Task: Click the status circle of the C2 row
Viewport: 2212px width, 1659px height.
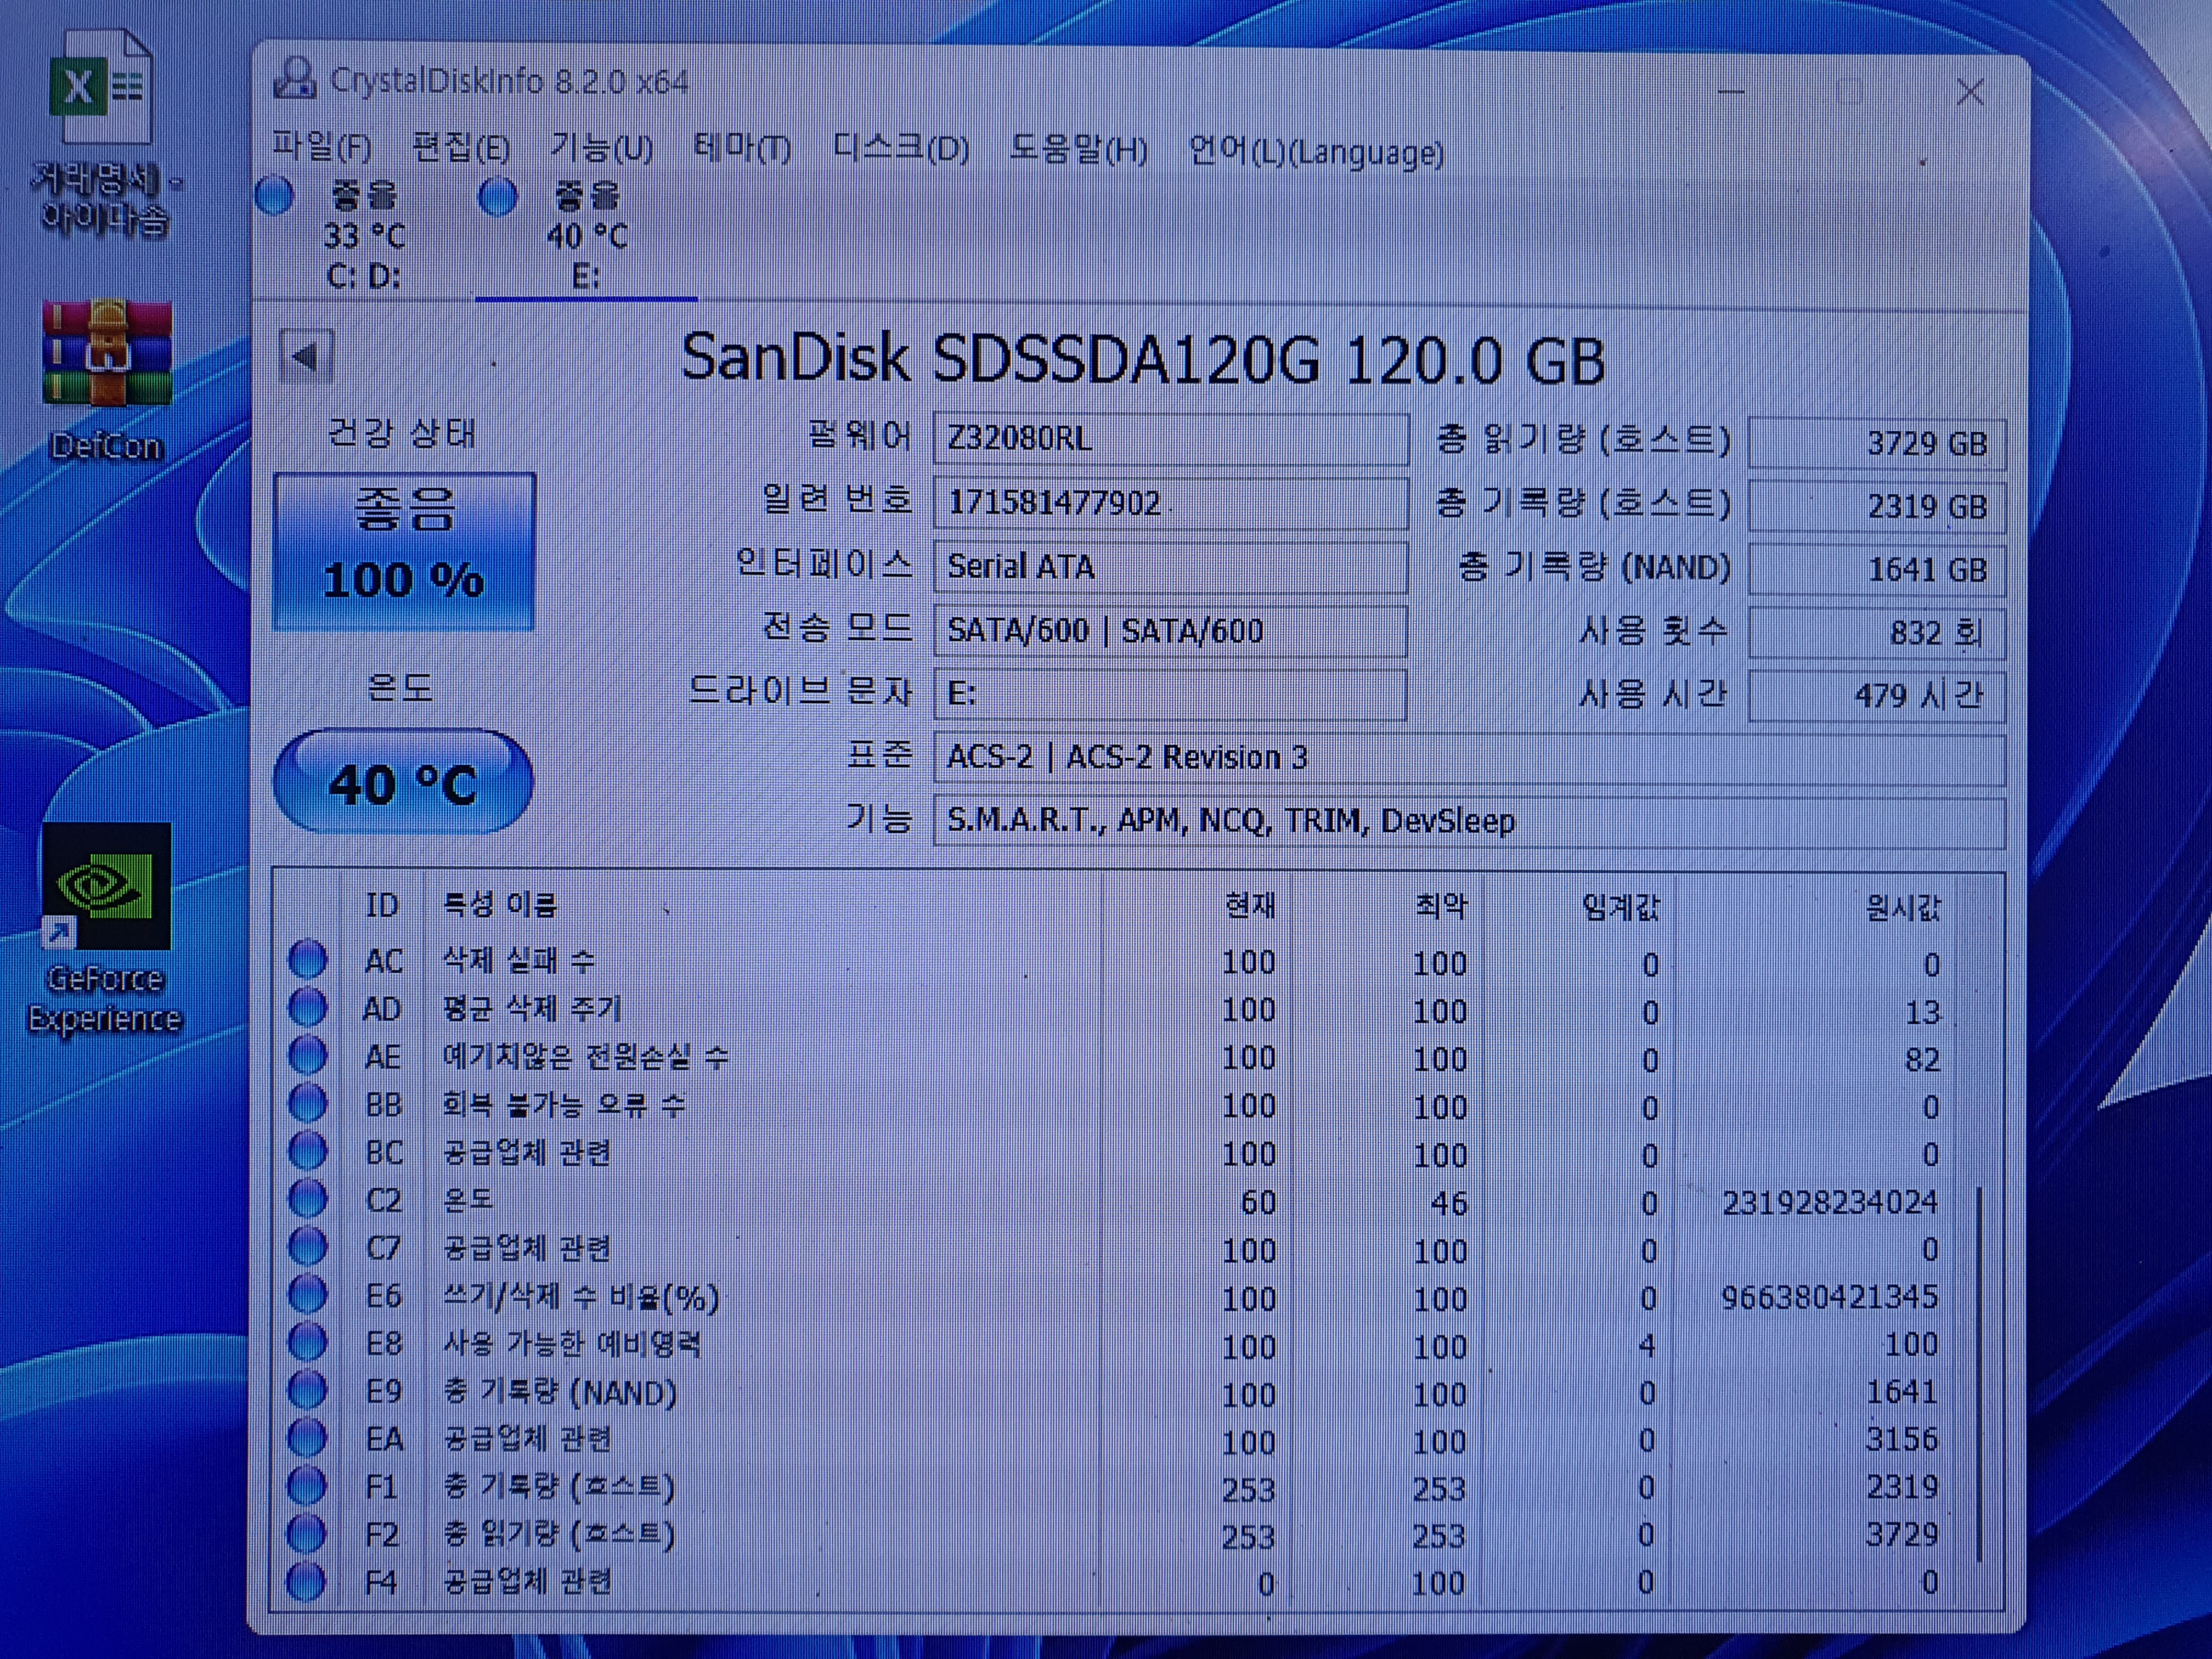Action: tap(308, 1198)
